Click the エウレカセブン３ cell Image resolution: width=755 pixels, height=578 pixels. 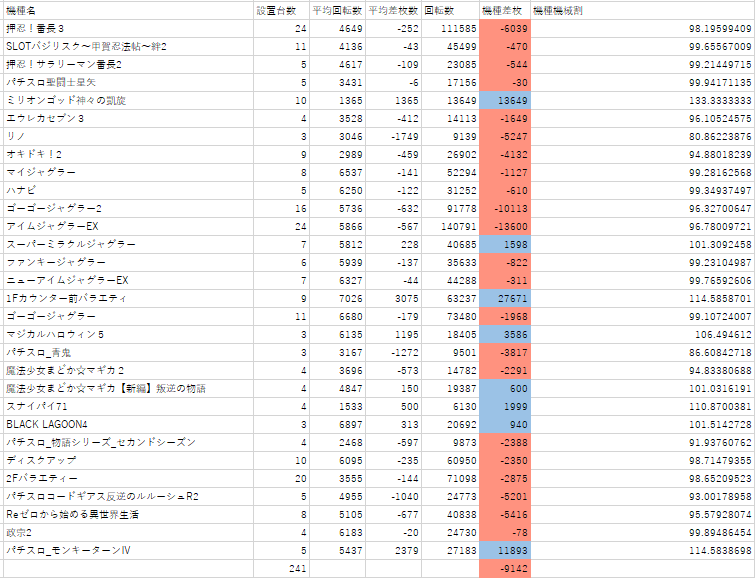tap(128, 118)
